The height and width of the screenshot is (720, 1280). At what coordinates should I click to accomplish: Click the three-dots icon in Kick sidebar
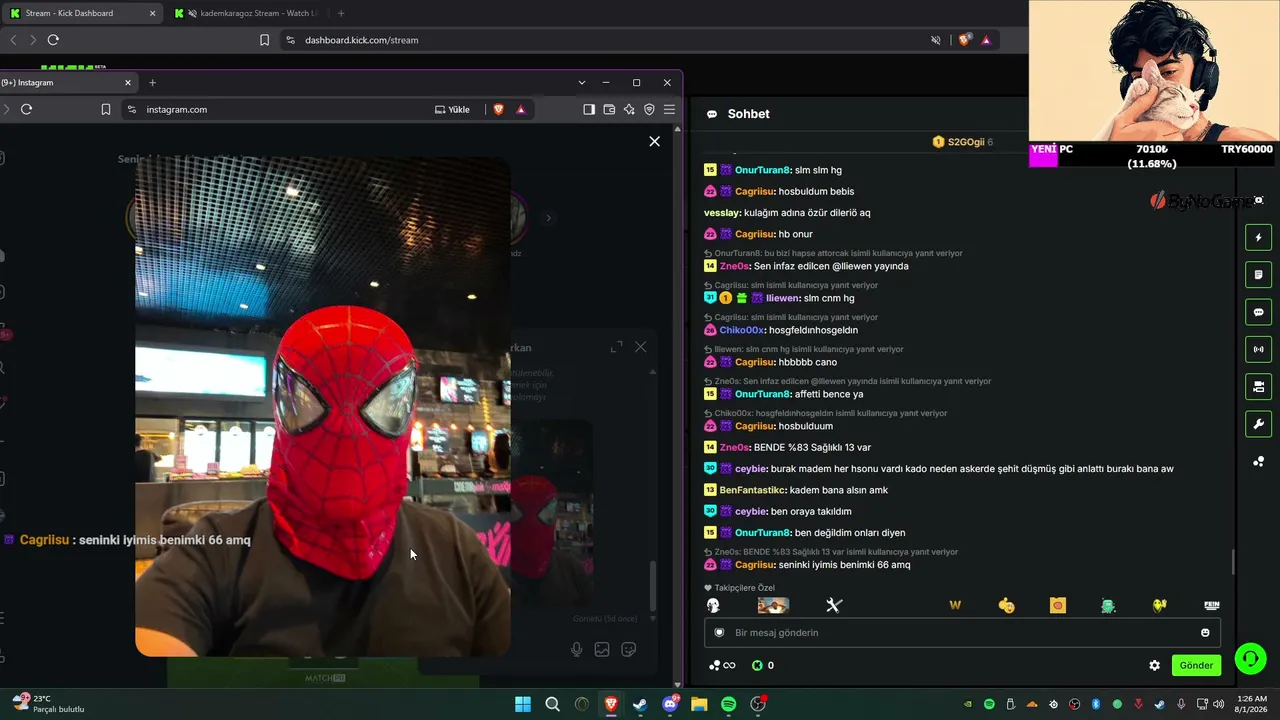coord(1258,461)
